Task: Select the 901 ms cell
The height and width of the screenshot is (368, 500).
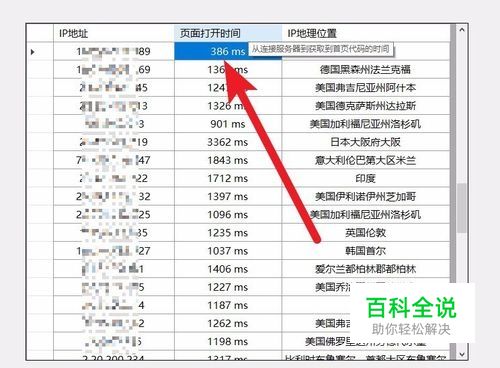Action: [228, 124]
